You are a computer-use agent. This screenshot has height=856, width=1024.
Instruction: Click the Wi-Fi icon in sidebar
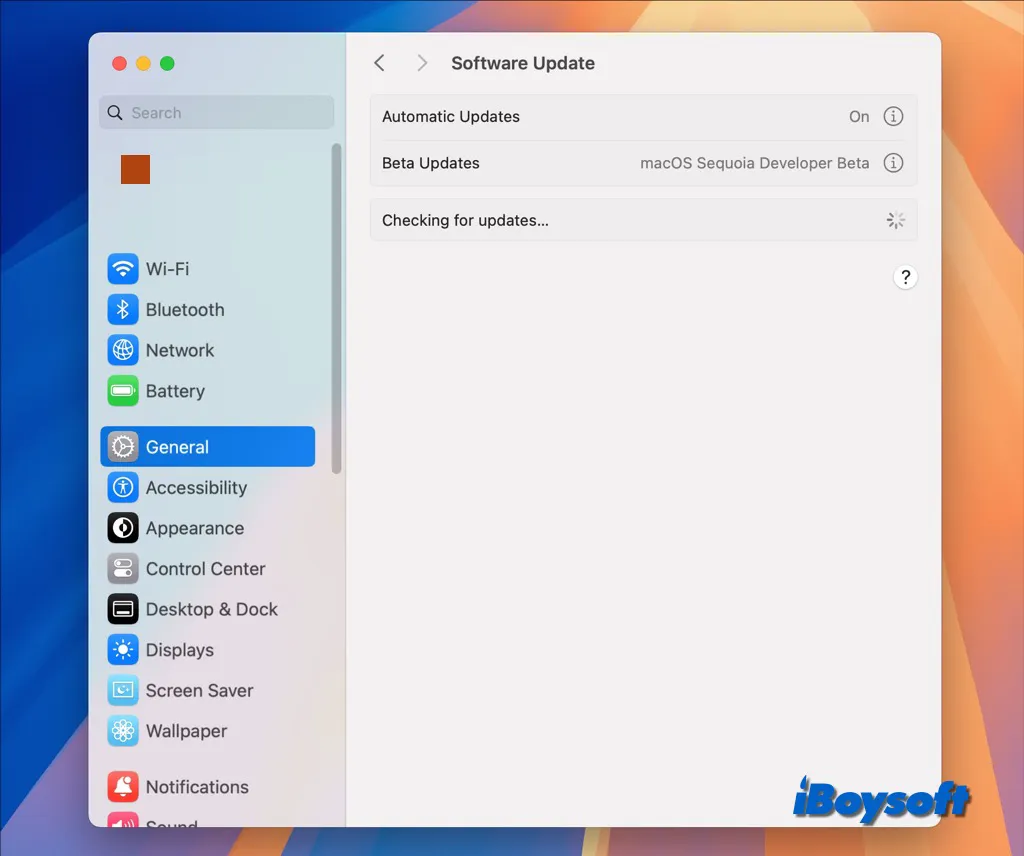click(123, 268)
